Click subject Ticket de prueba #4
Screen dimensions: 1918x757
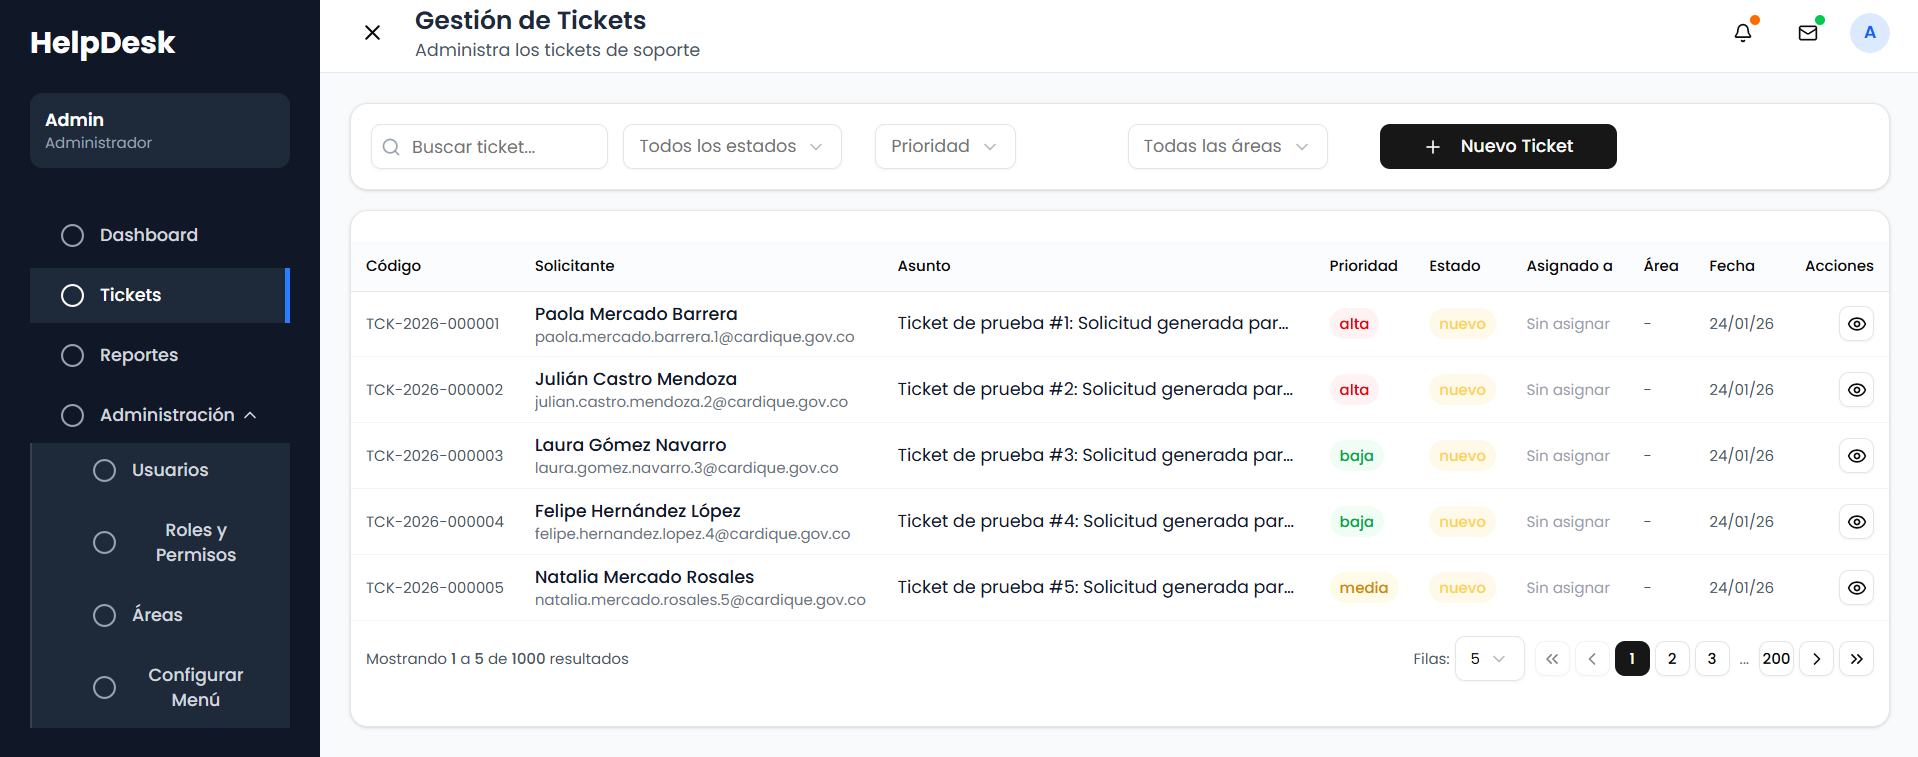pyautogui.click(x=1095, y=521)
